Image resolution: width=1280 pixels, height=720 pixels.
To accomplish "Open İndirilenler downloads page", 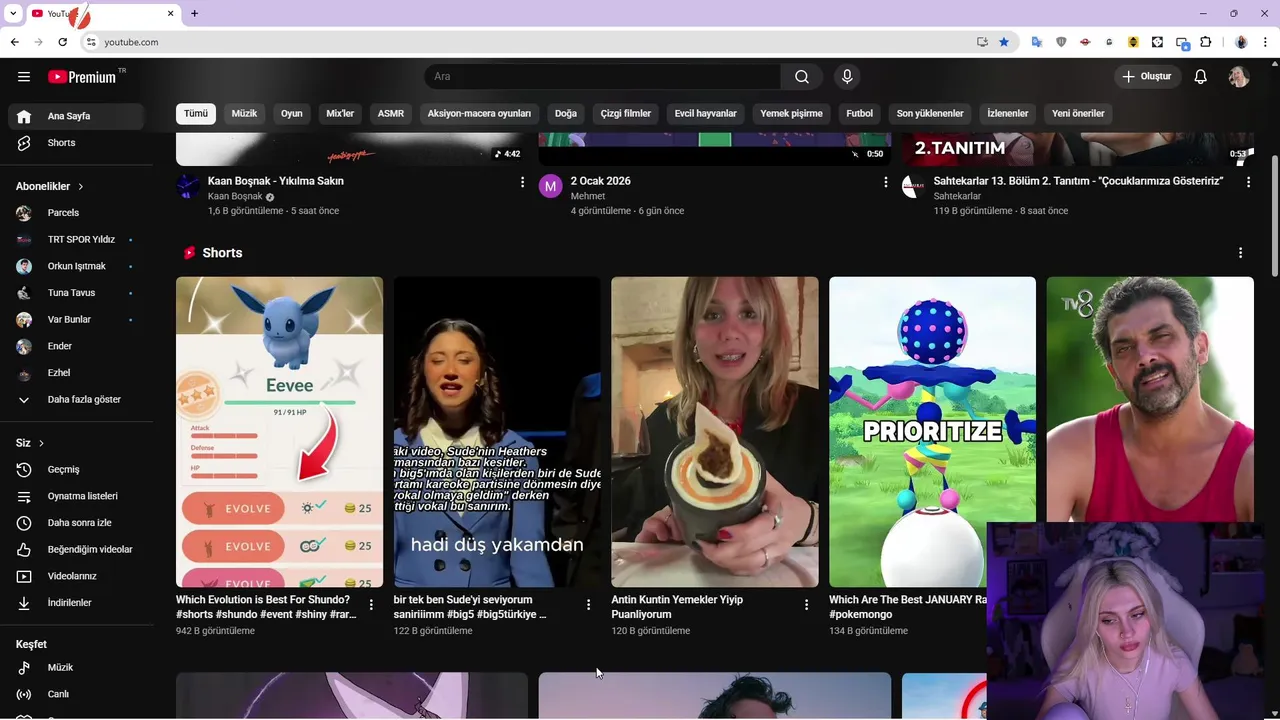I will click(x=76, y=603).
